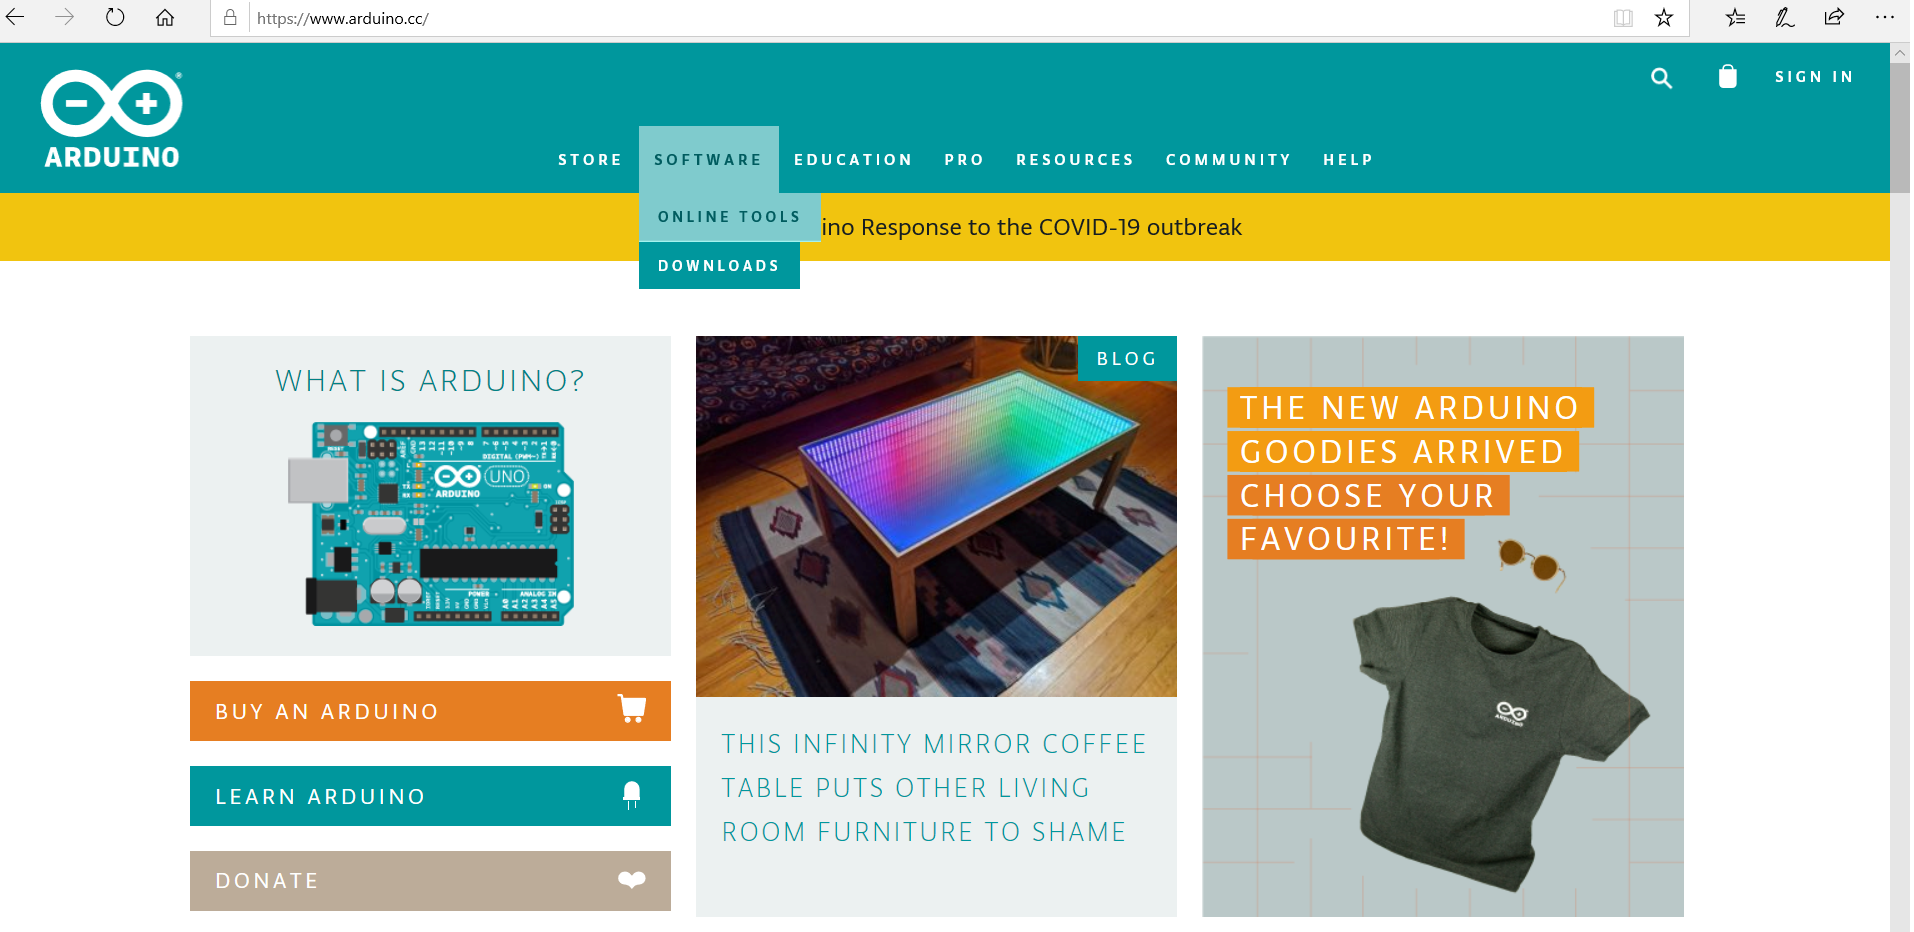Open the site search magnifier icon
Image resolution: width=1914 pixels, height=932 pixels.
pos(1661,78)
